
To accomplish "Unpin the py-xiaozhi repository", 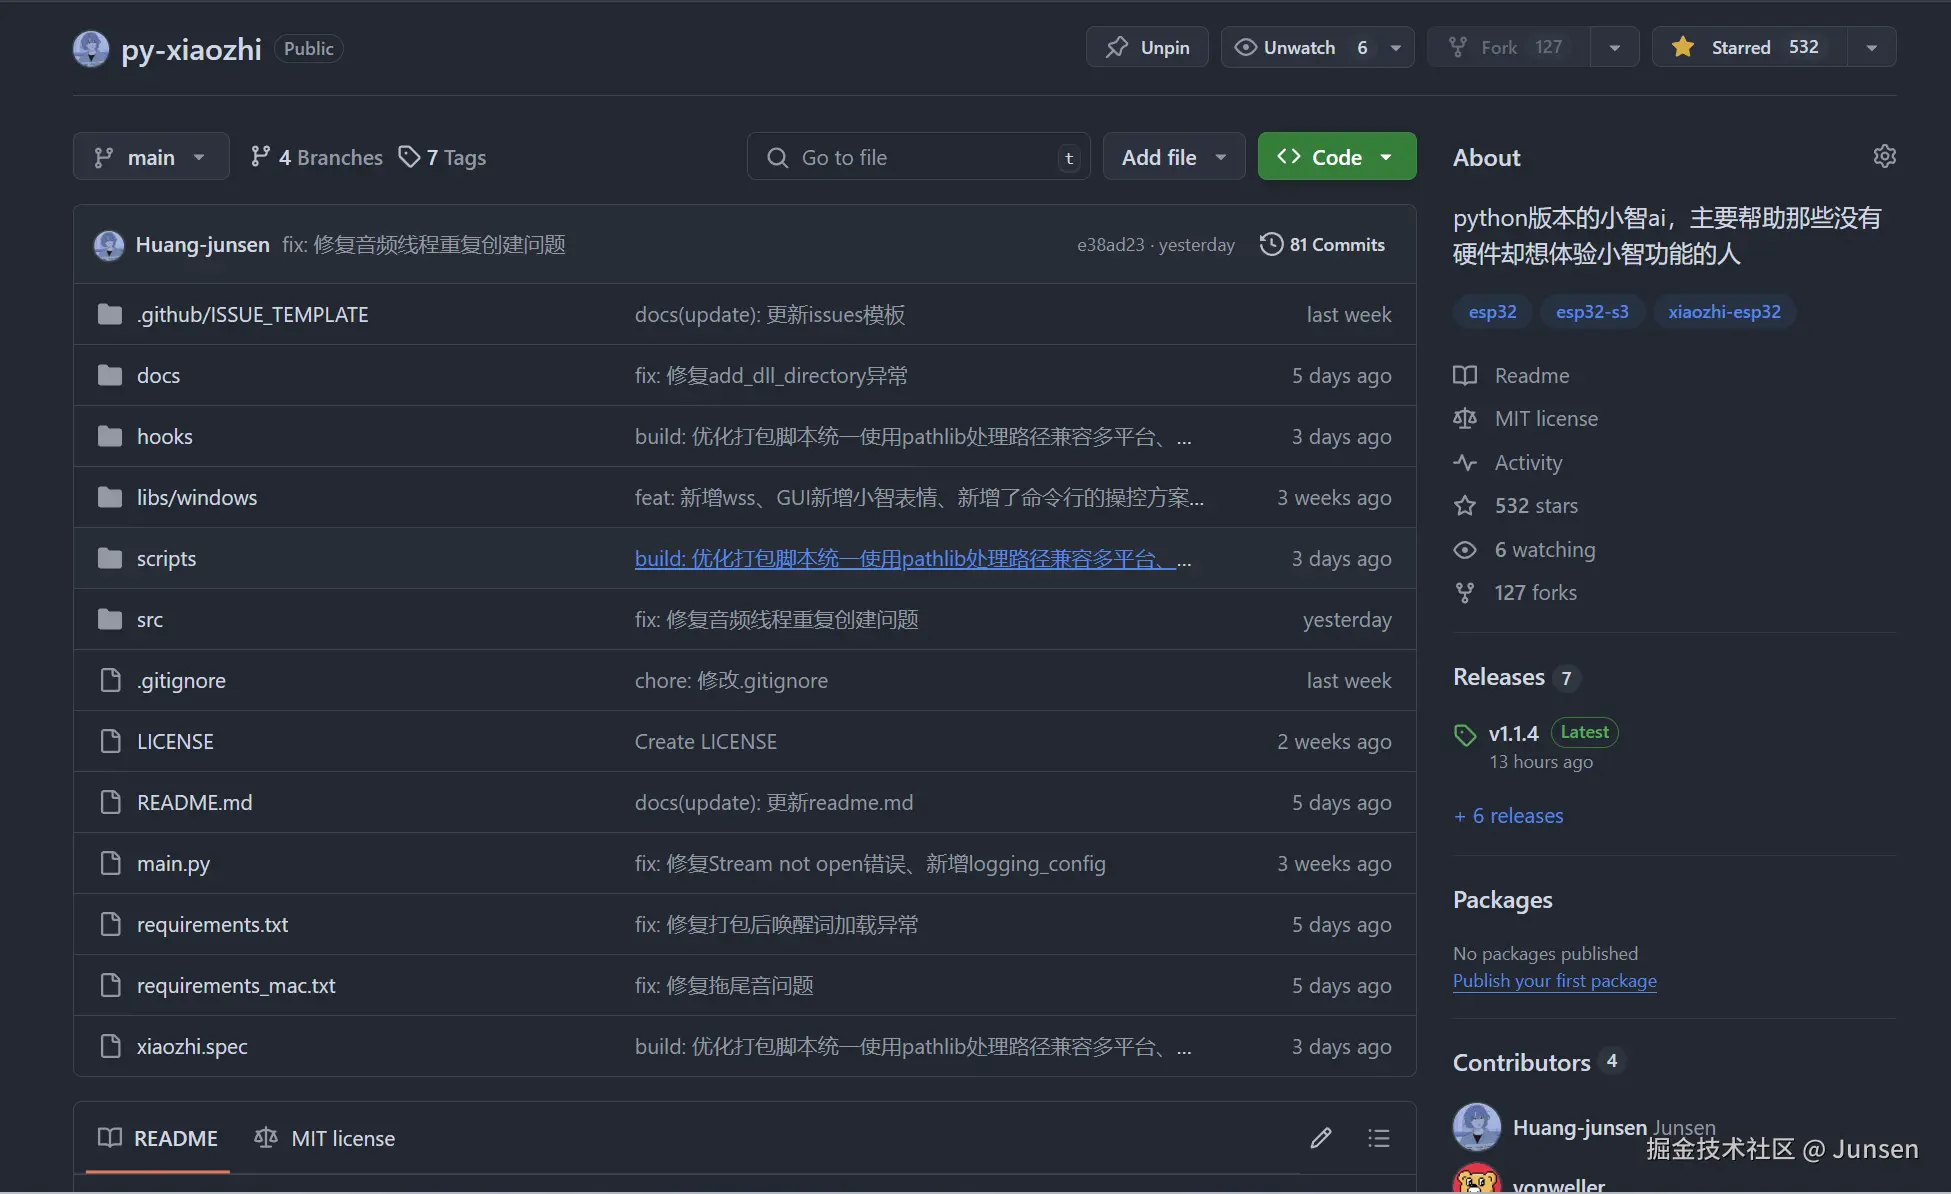I will (1146, 46).
